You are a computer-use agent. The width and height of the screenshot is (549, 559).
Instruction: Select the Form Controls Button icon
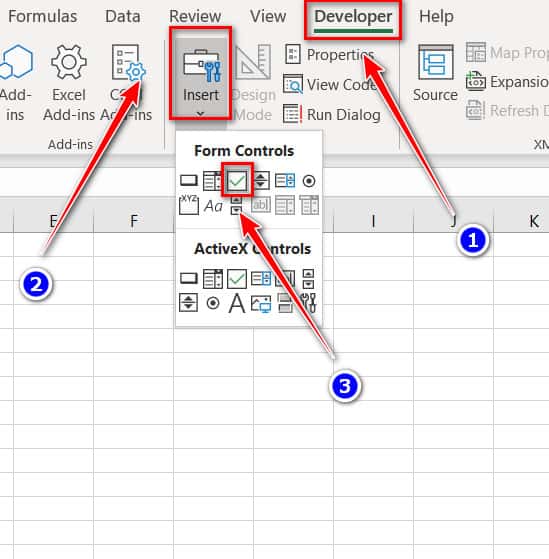pos(189,180)
